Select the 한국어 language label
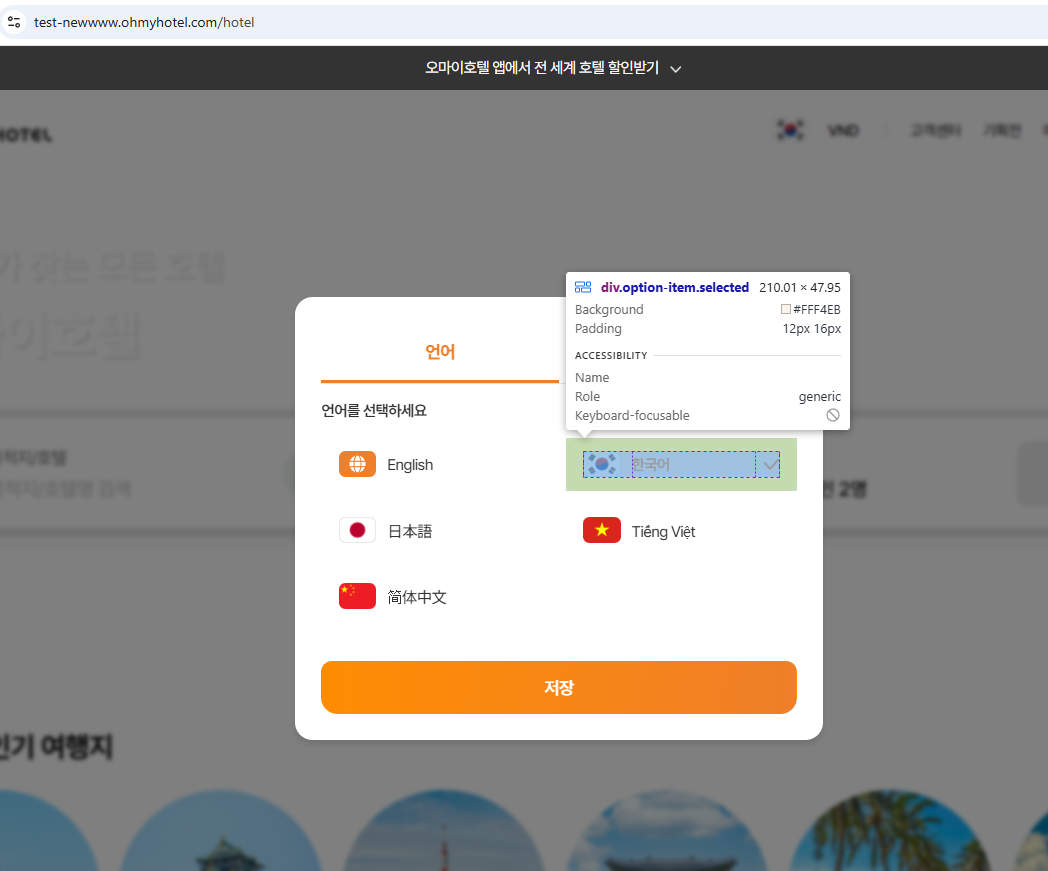 [651, 464]
